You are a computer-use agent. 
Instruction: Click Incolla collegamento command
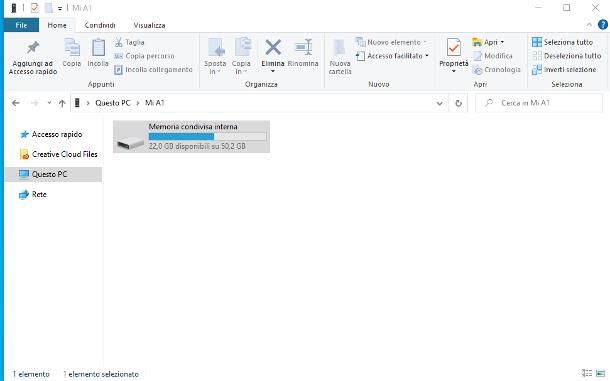[x=154, y=69]
